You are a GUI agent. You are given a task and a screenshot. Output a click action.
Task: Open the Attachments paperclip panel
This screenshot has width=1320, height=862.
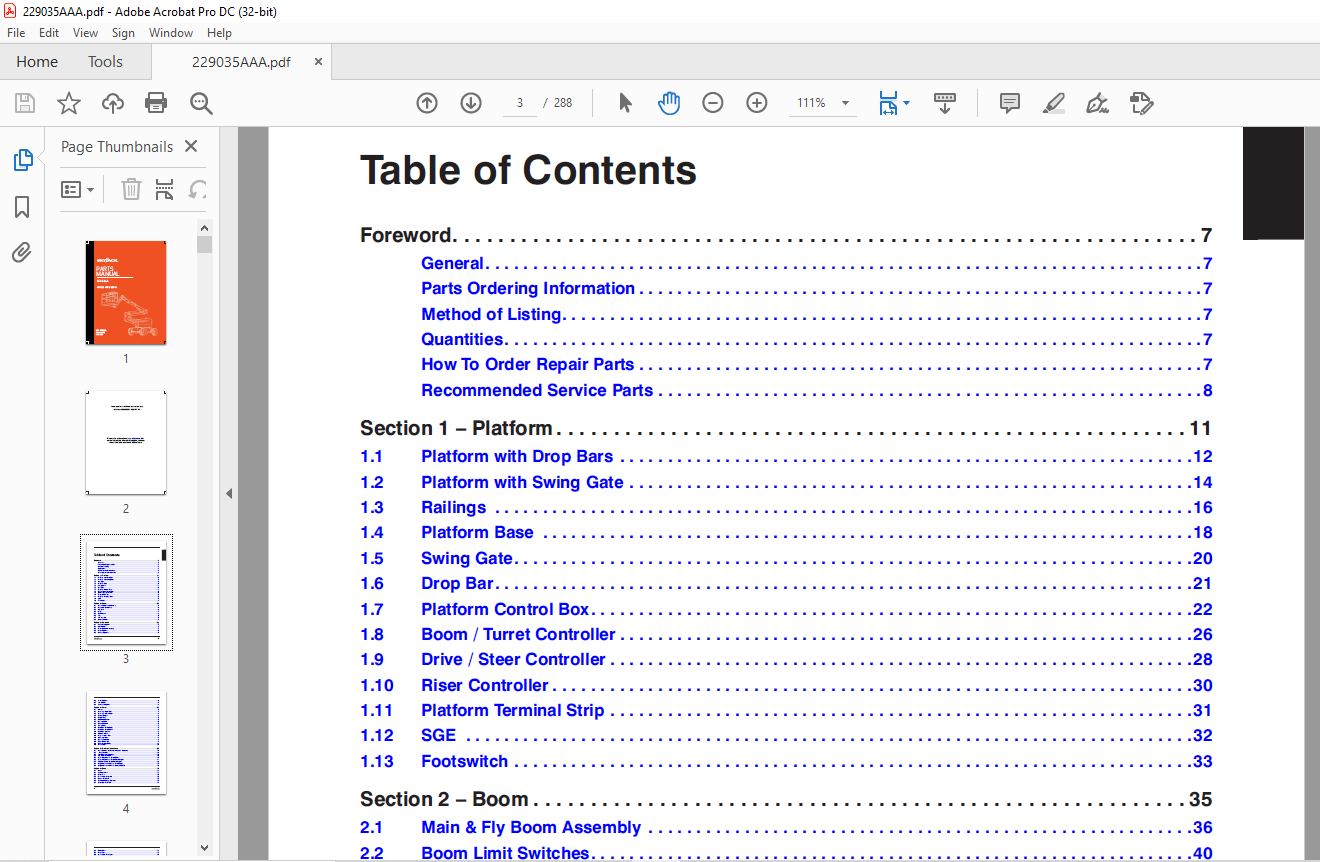click(x=22, y=252)
